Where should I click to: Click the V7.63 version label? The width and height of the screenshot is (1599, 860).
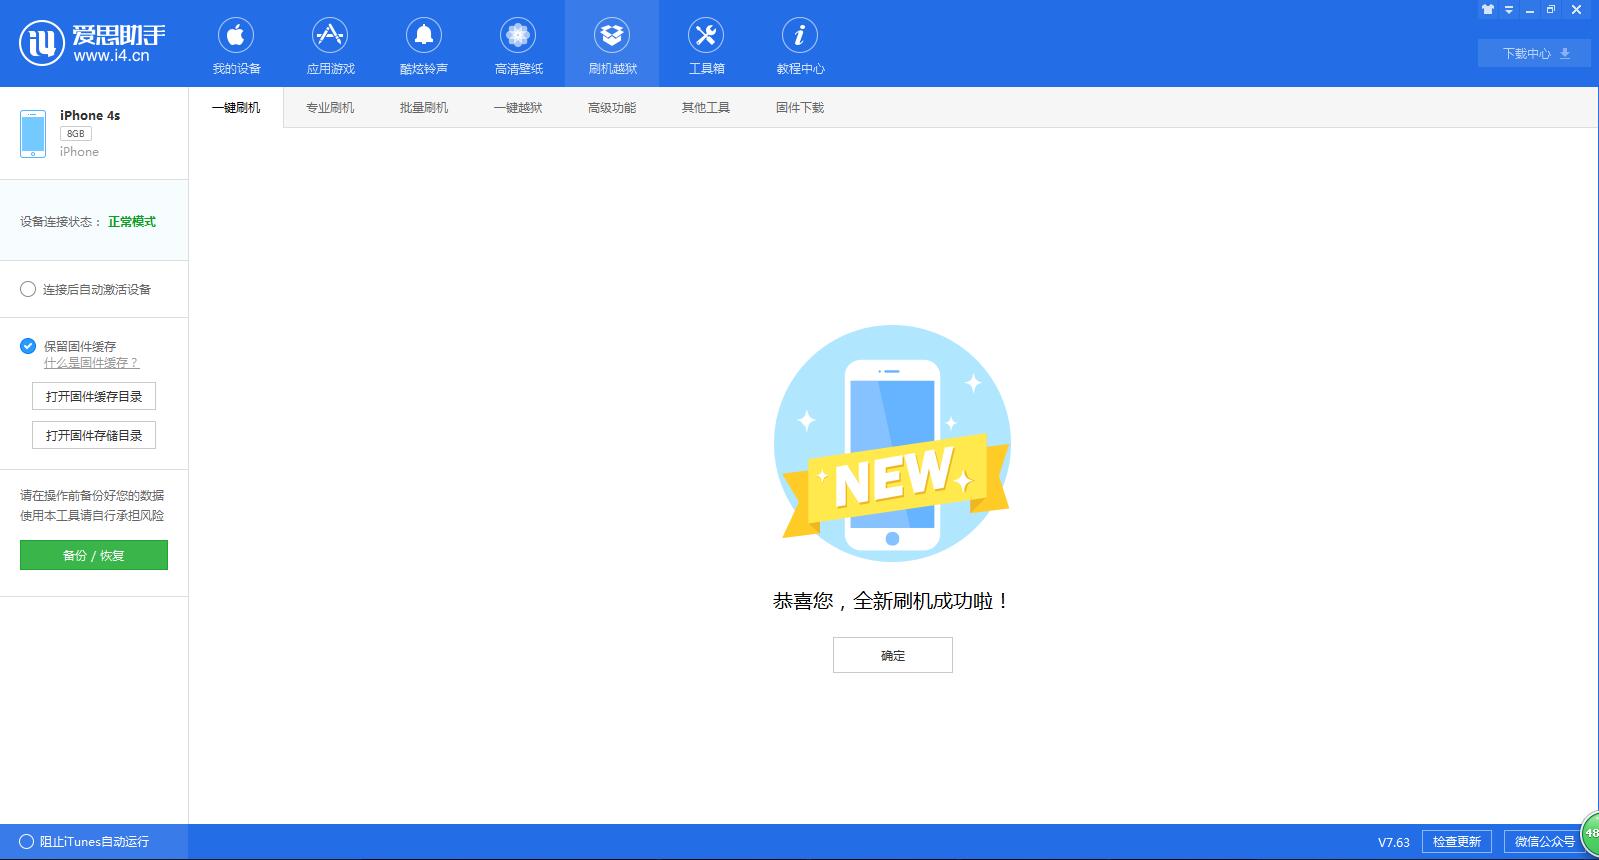coord(1394,842)
